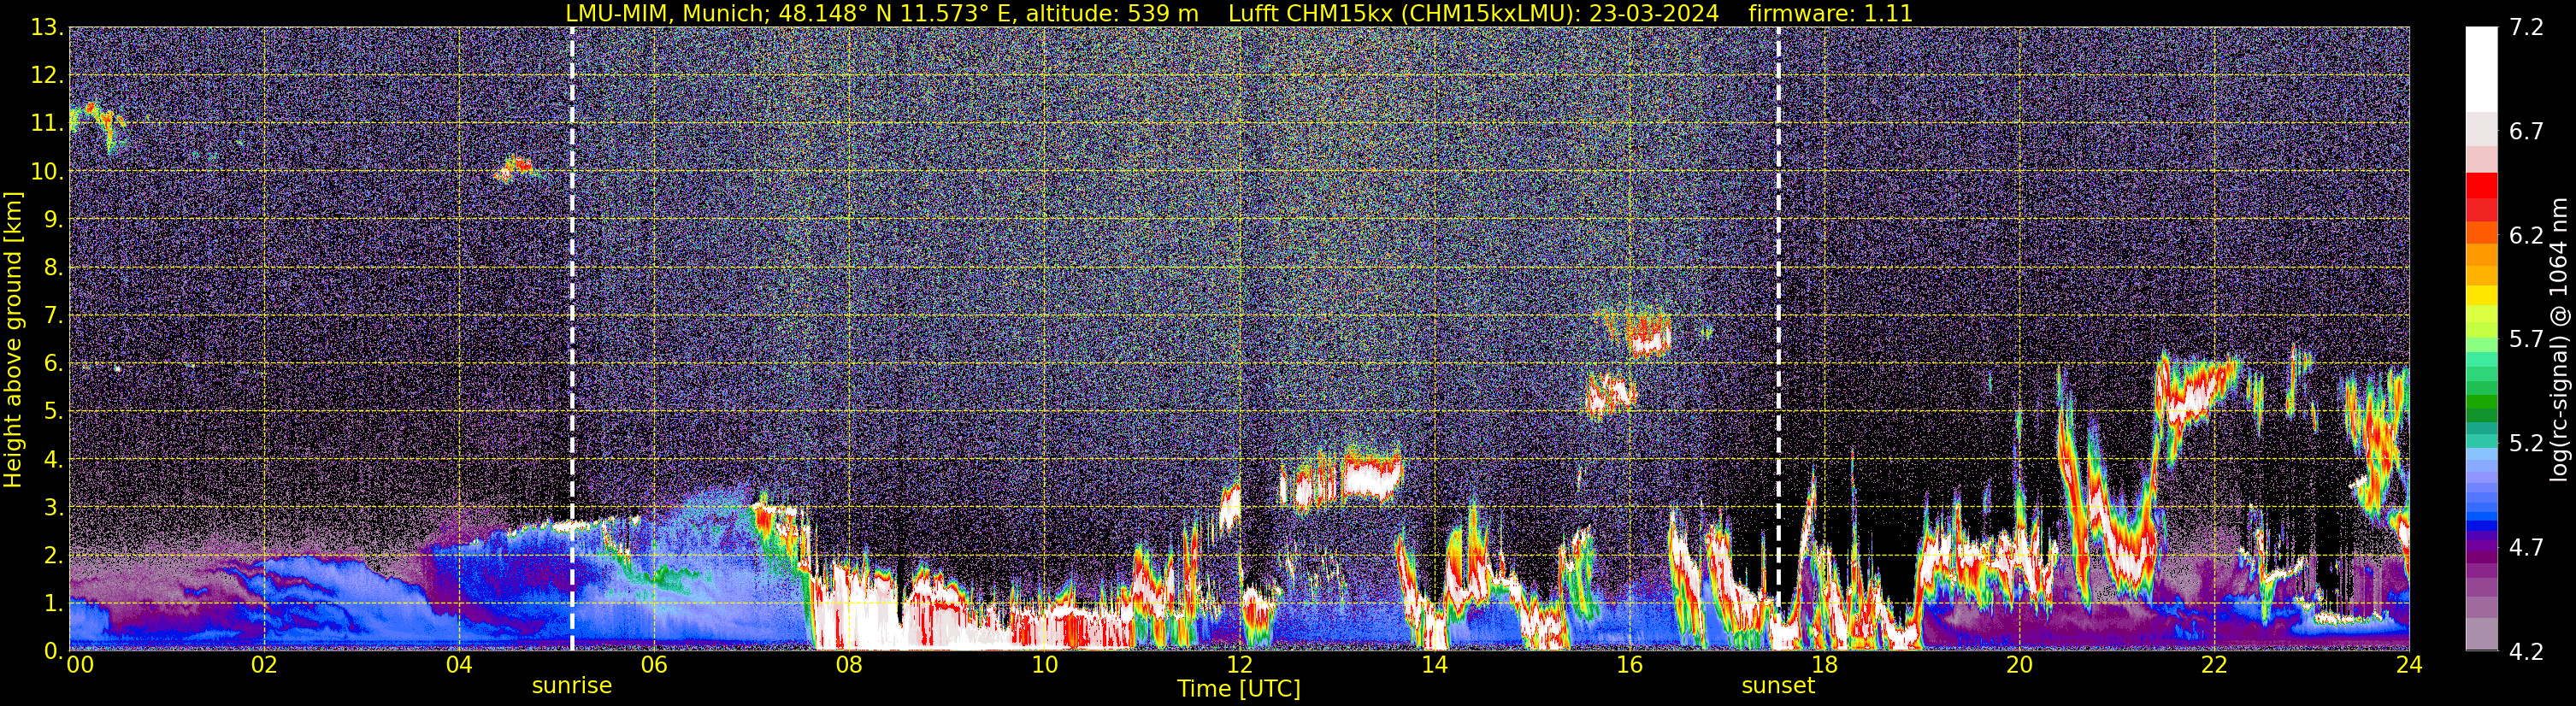Click the sunrise dashed marker line
The width and height of the screenshot is (2576, 706).
tap(572, 338)
